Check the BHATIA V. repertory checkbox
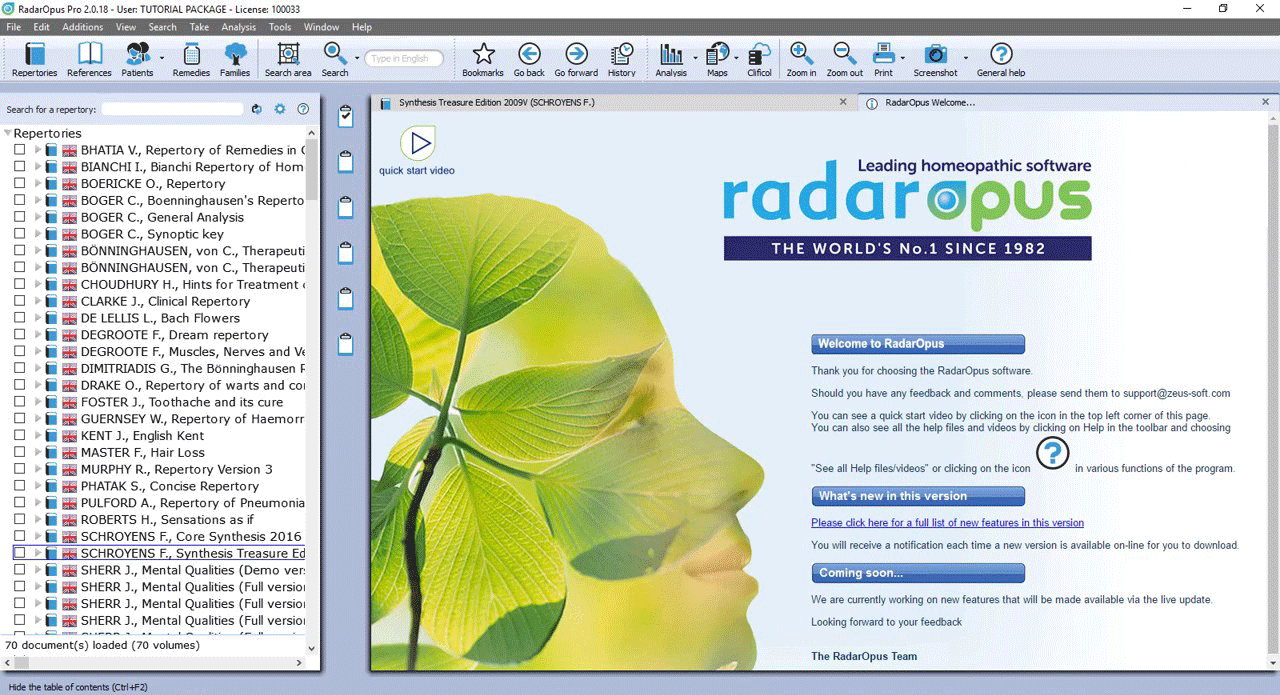The height and width of the screenshot is (695, 1280). [x=19, y=150]
